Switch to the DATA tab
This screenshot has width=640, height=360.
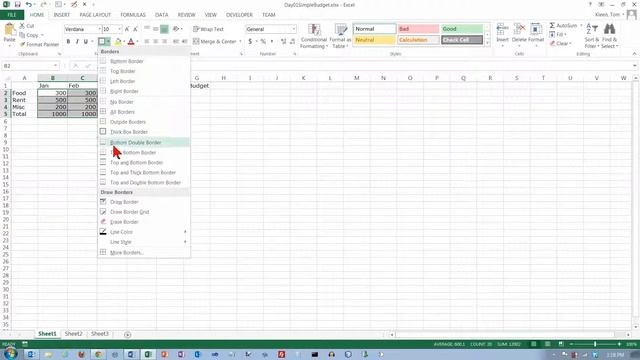pos(162,15)
